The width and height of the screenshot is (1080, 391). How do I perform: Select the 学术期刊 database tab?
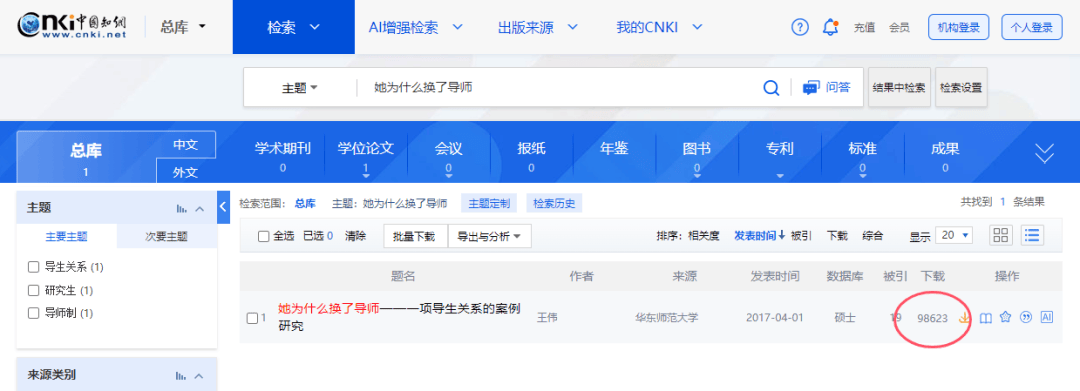[x=283, y=156]
